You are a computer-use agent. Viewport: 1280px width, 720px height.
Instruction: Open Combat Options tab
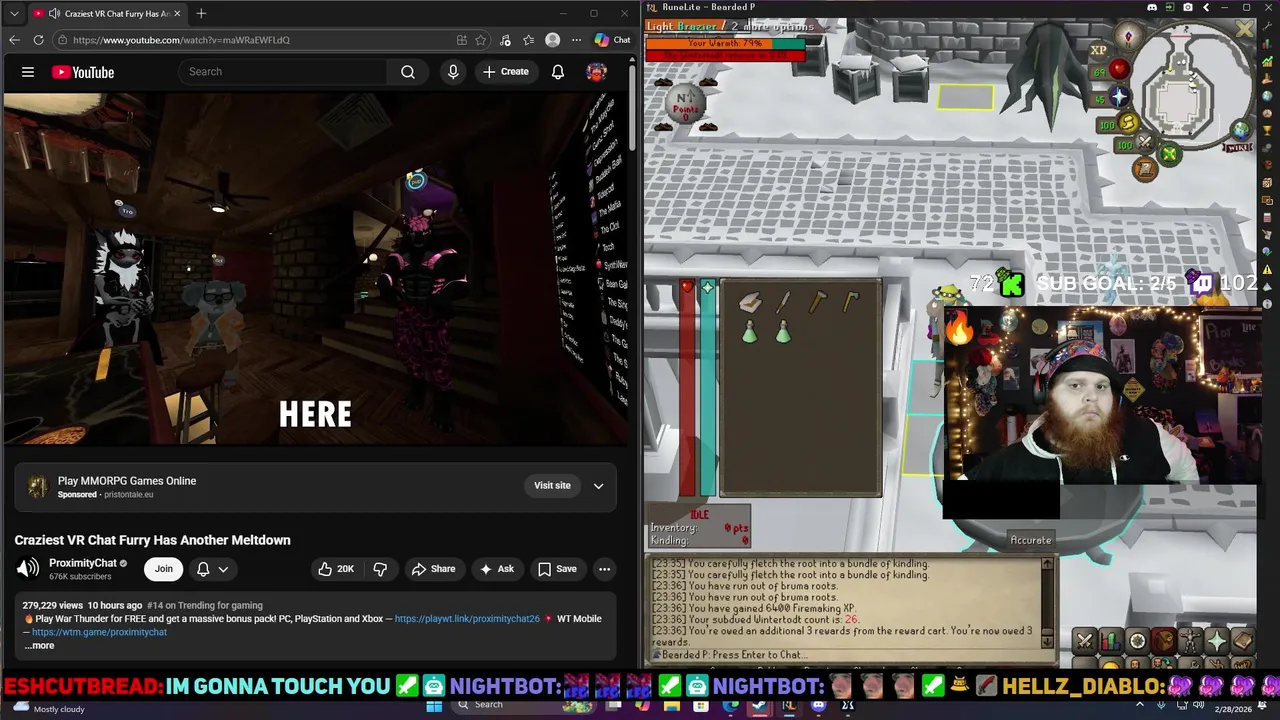(x=1085, y=641)
